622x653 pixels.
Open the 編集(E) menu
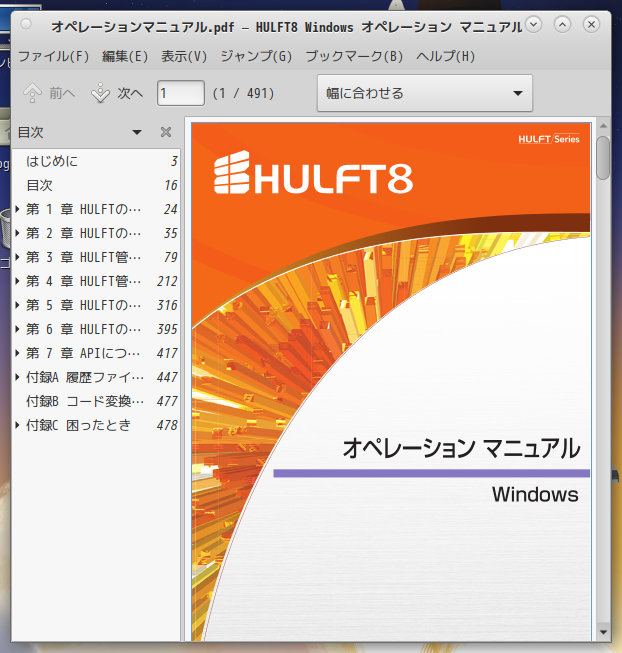point(125,56)
